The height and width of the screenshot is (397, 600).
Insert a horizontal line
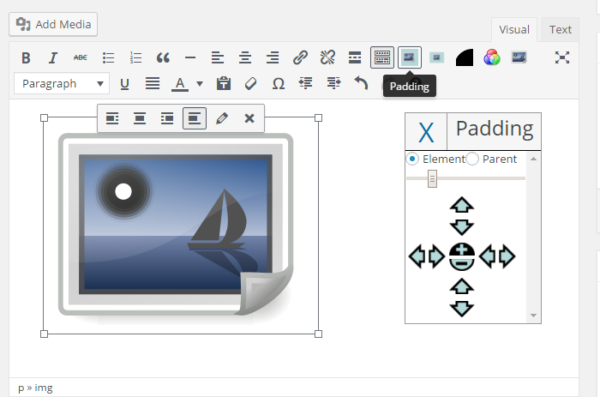click(x=190, y=58)
